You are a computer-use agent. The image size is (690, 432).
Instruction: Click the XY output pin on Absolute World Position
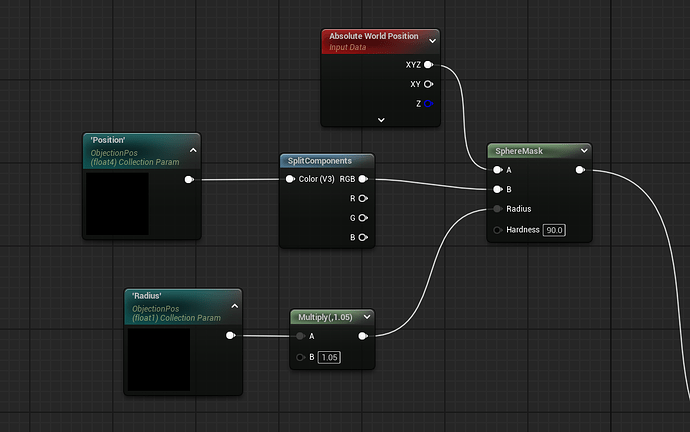click(428, 84)
